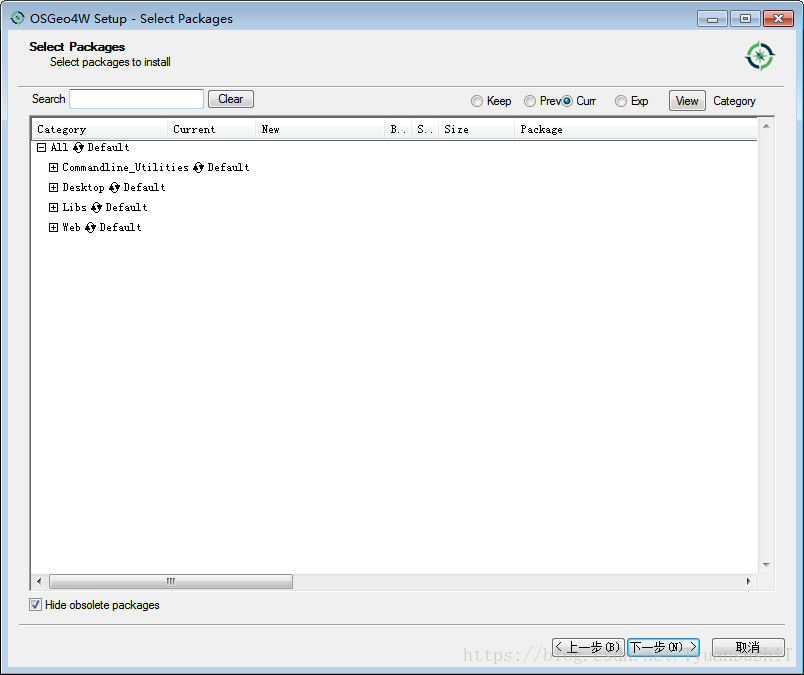The width and height of the screenshot is (804, 675).
Task: Click the Category column header
Action: (x=99, y=129)
